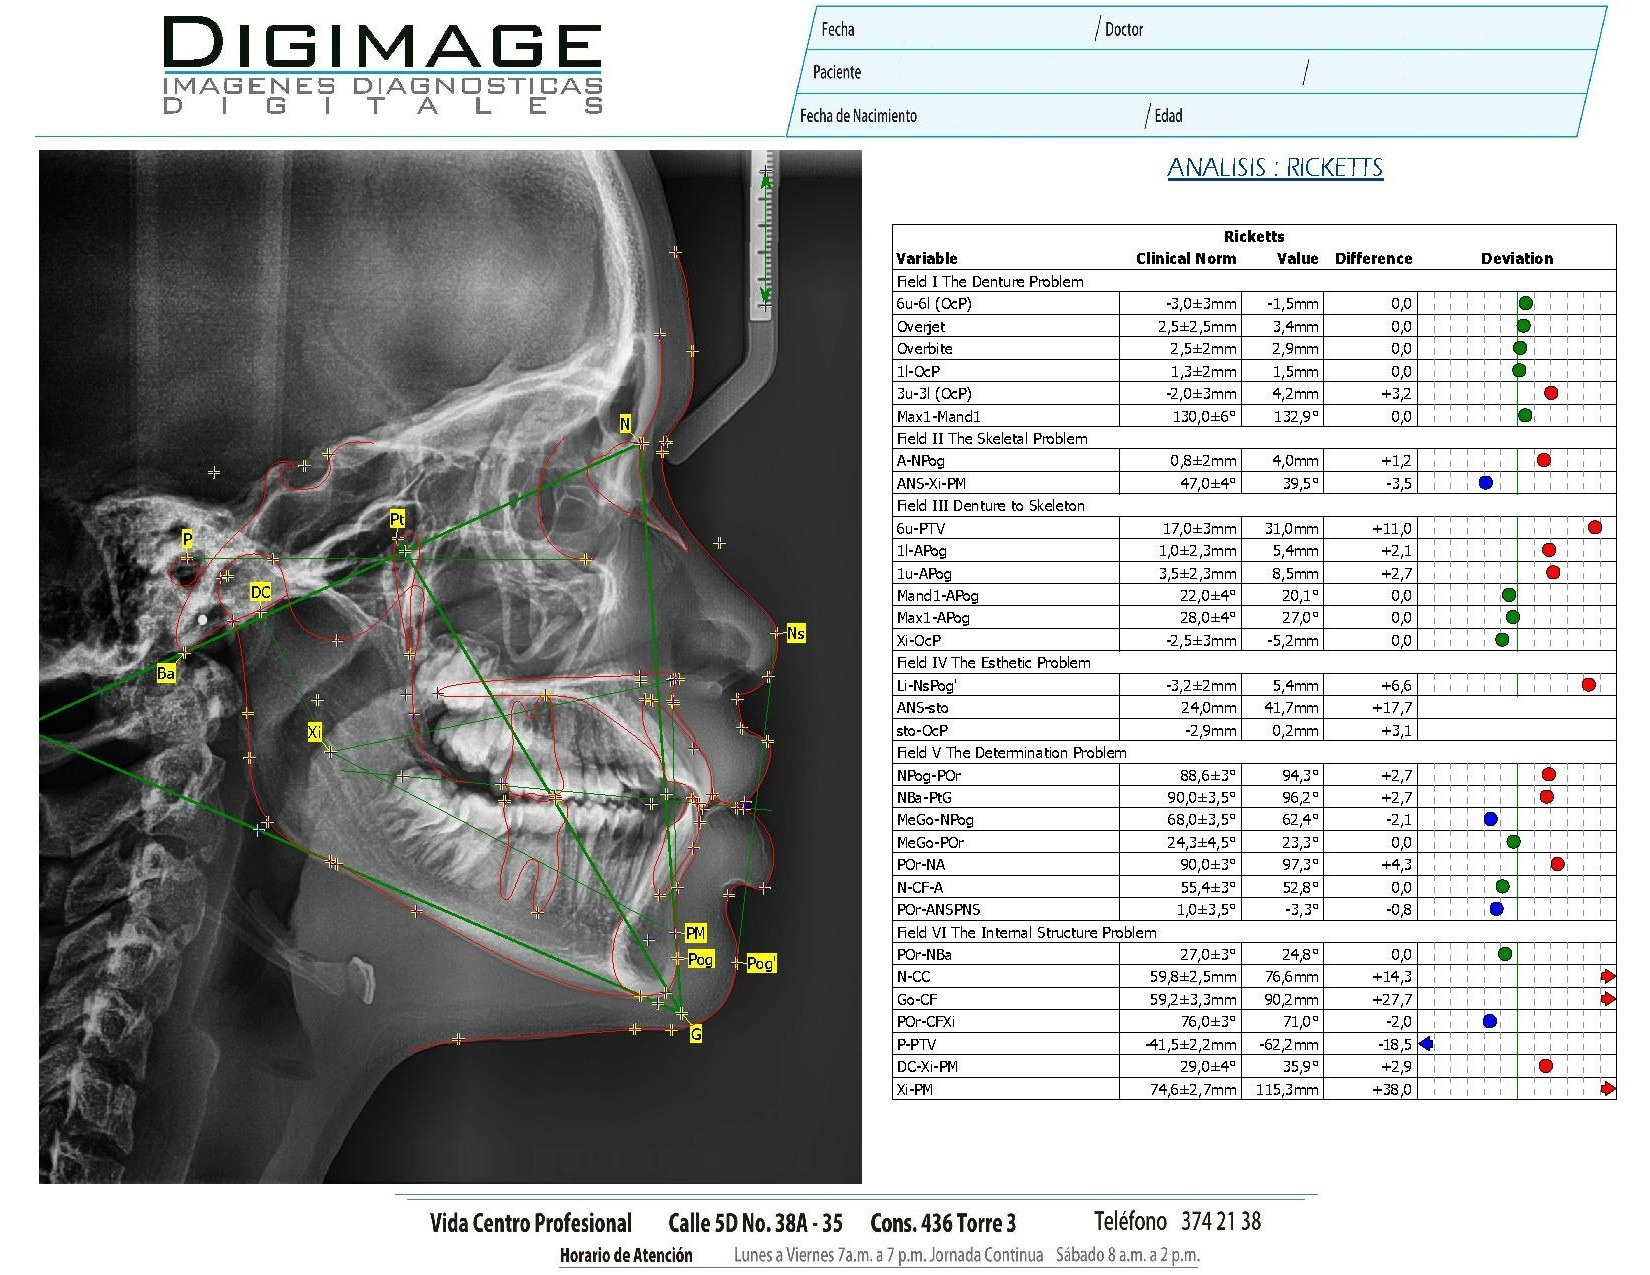1650x1275 pixels.
Task: Select the DC landmark label
Action: [260, 592]
